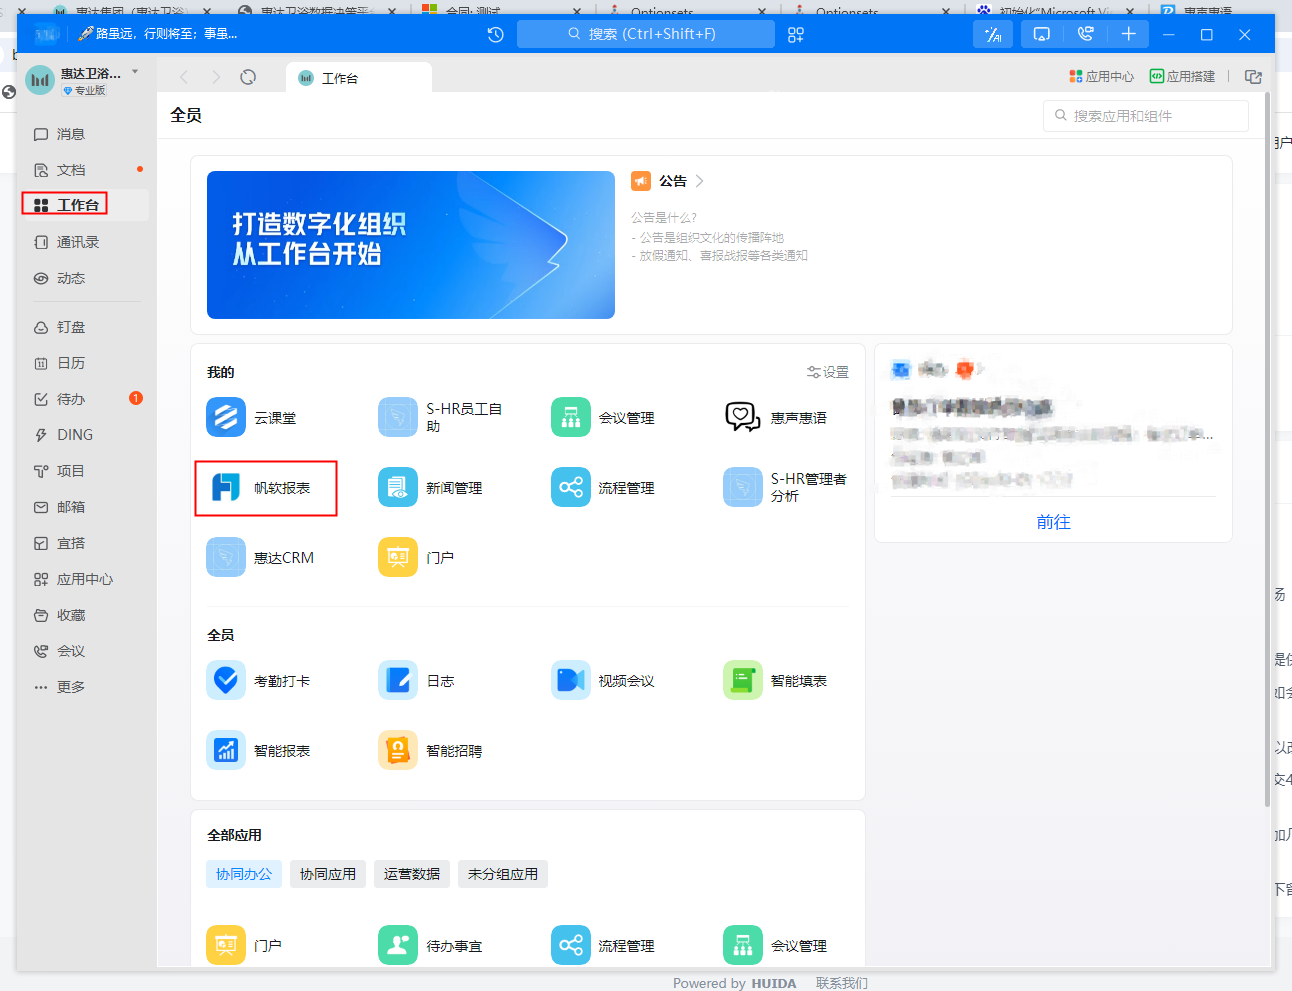This screenshot has height=991, width=1292.
Task: Click the 搜索应用和组件 search field
Action: click(x=1146, y=116)
